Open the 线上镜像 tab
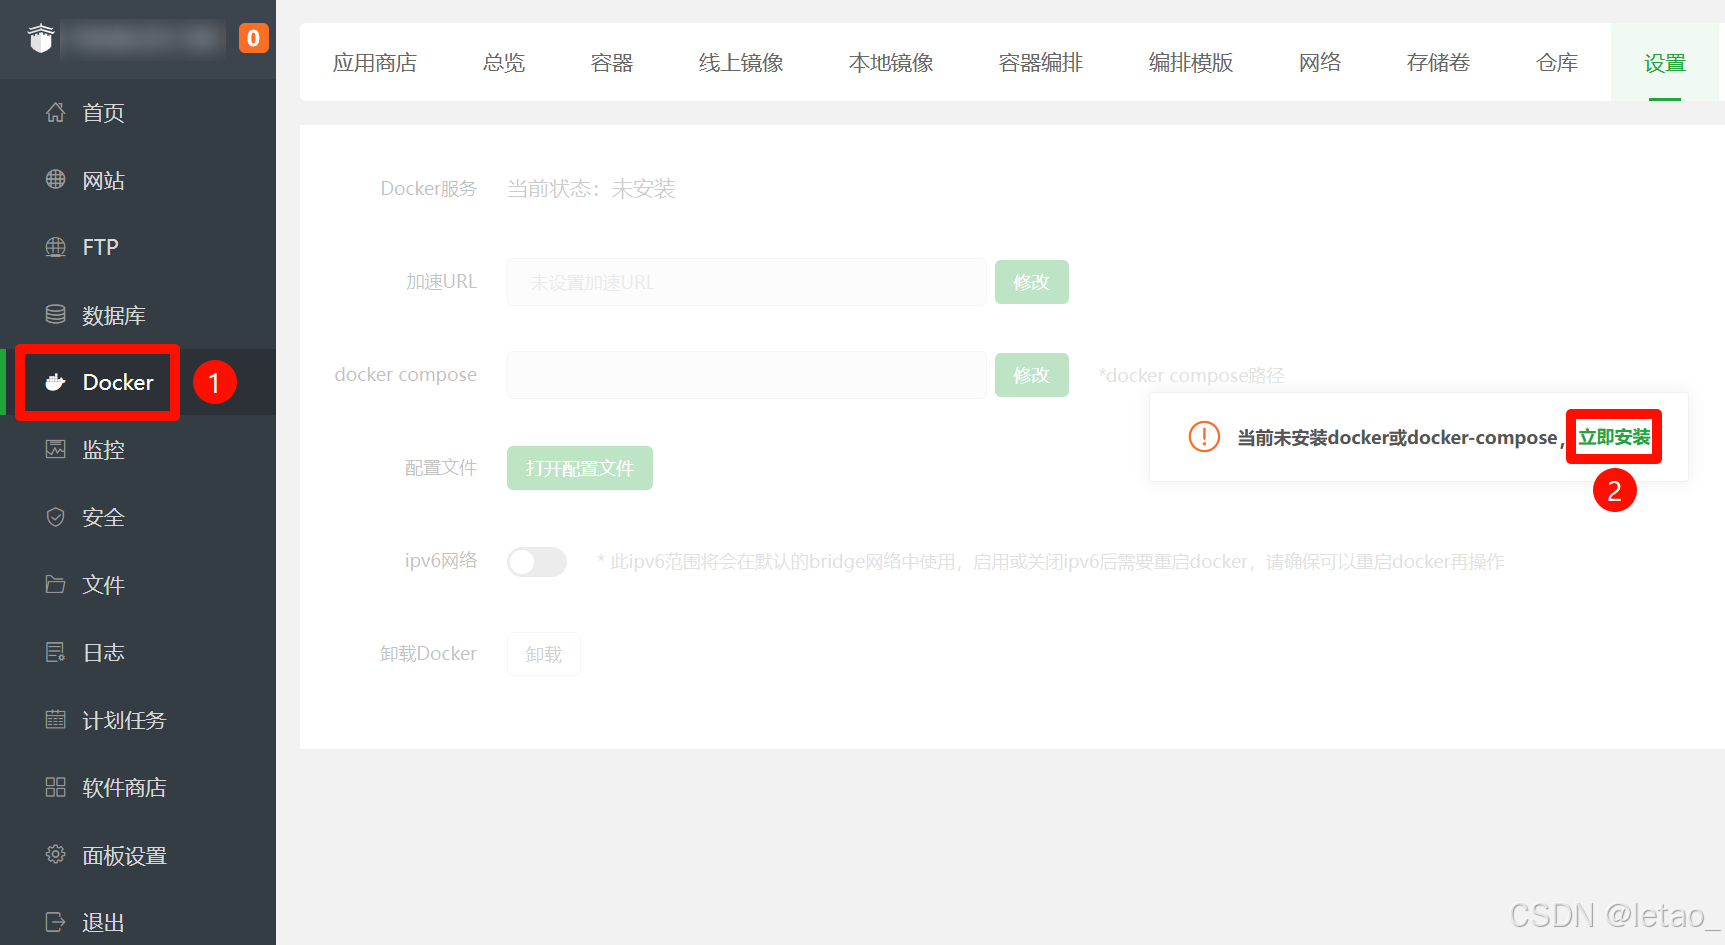This screenshot has width=1725, height=945. [x=741, y=63]
